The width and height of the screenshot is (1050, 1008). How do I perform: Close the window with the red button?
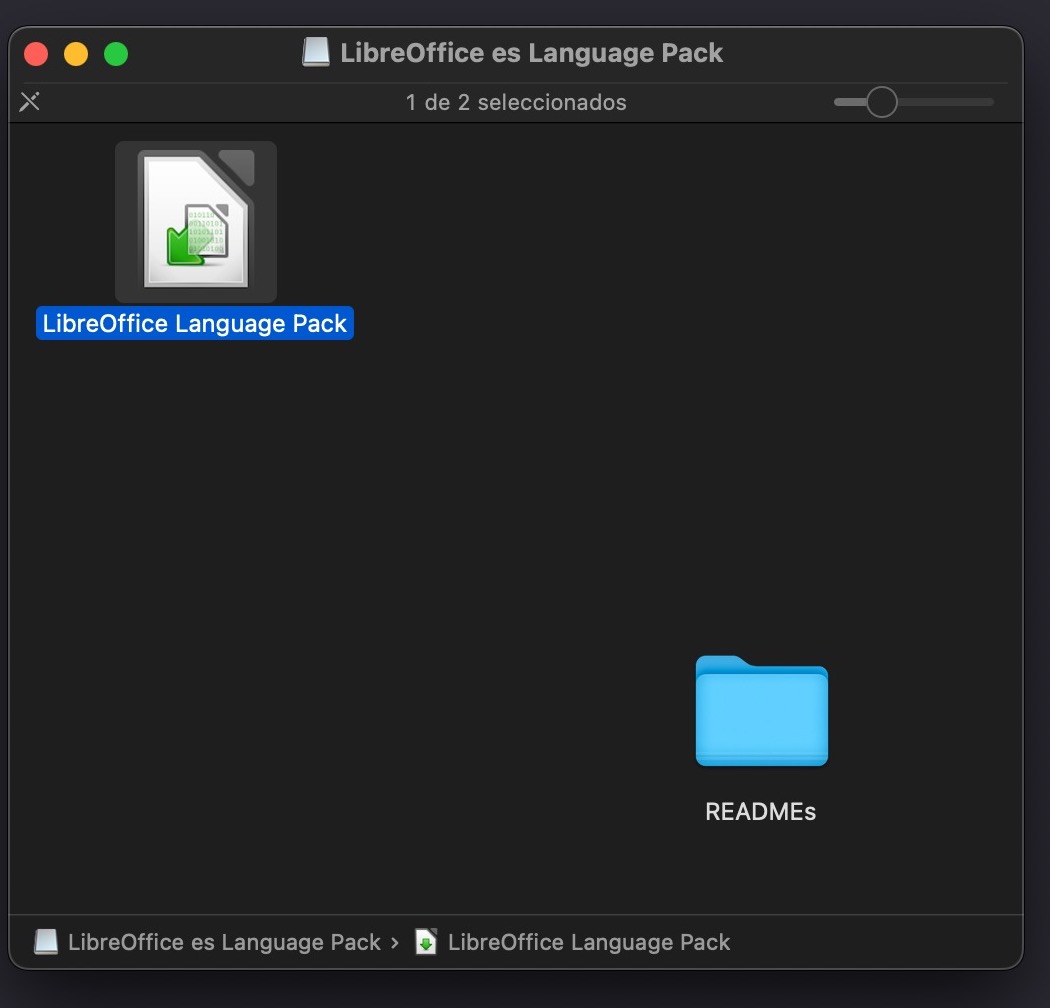pos(36,54)
